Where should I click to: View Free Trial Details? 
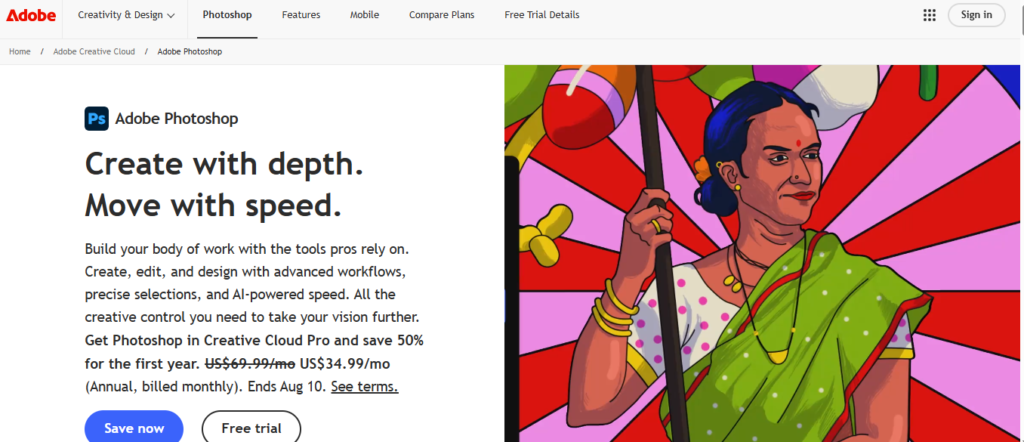point(541,15)
